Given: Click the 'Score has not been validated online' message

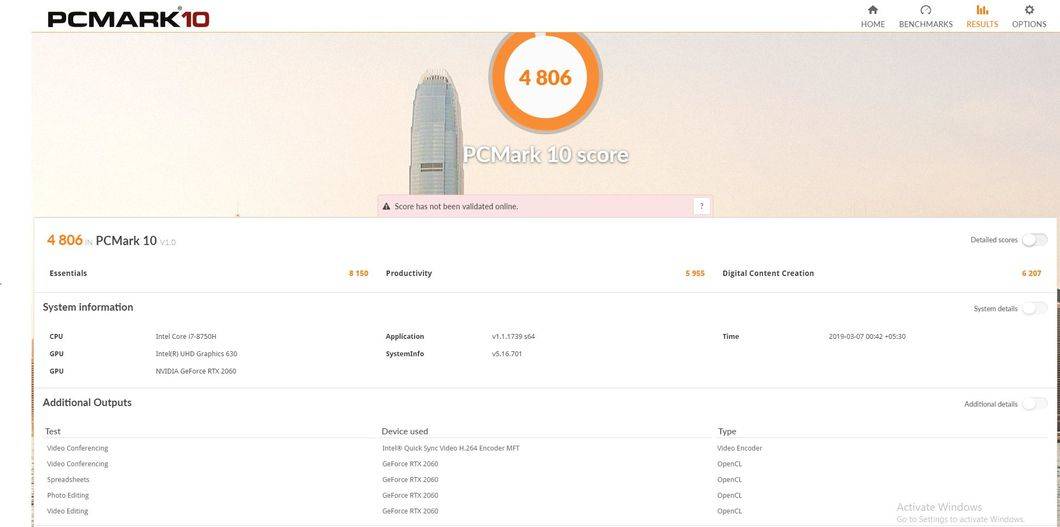Looking at the screenshot, I should (456, 207).
